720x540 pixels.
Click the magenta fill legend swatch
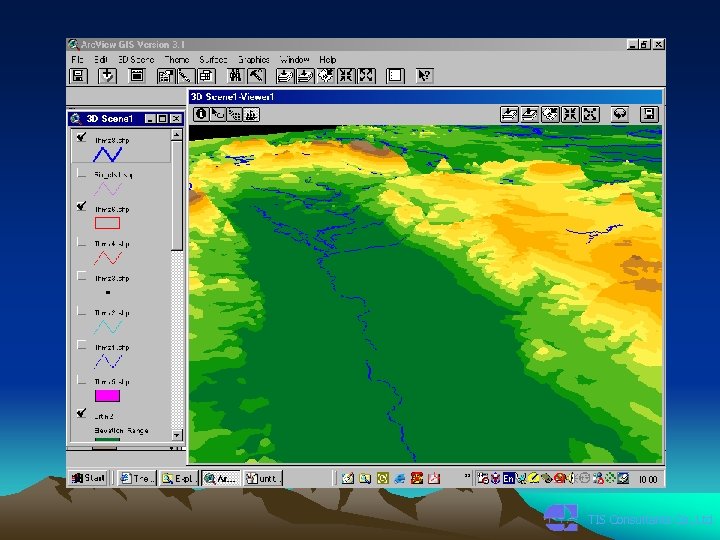tap(107, 396)
